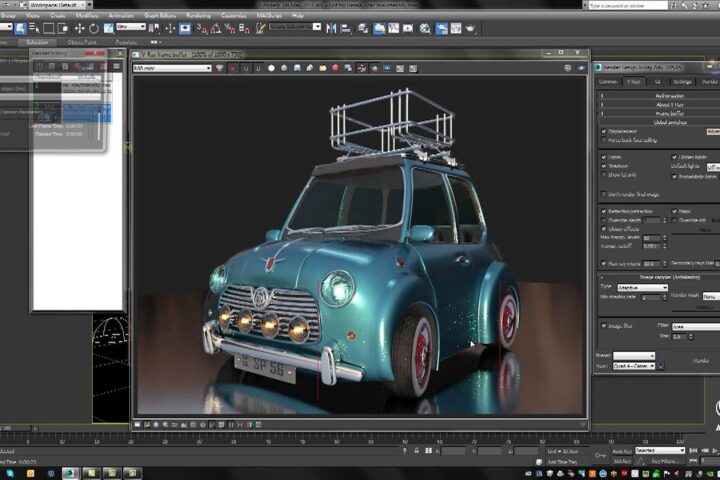The image size is (720, 480).
Task: Toggle the Displacement checkbox
Action: (604, 131)
